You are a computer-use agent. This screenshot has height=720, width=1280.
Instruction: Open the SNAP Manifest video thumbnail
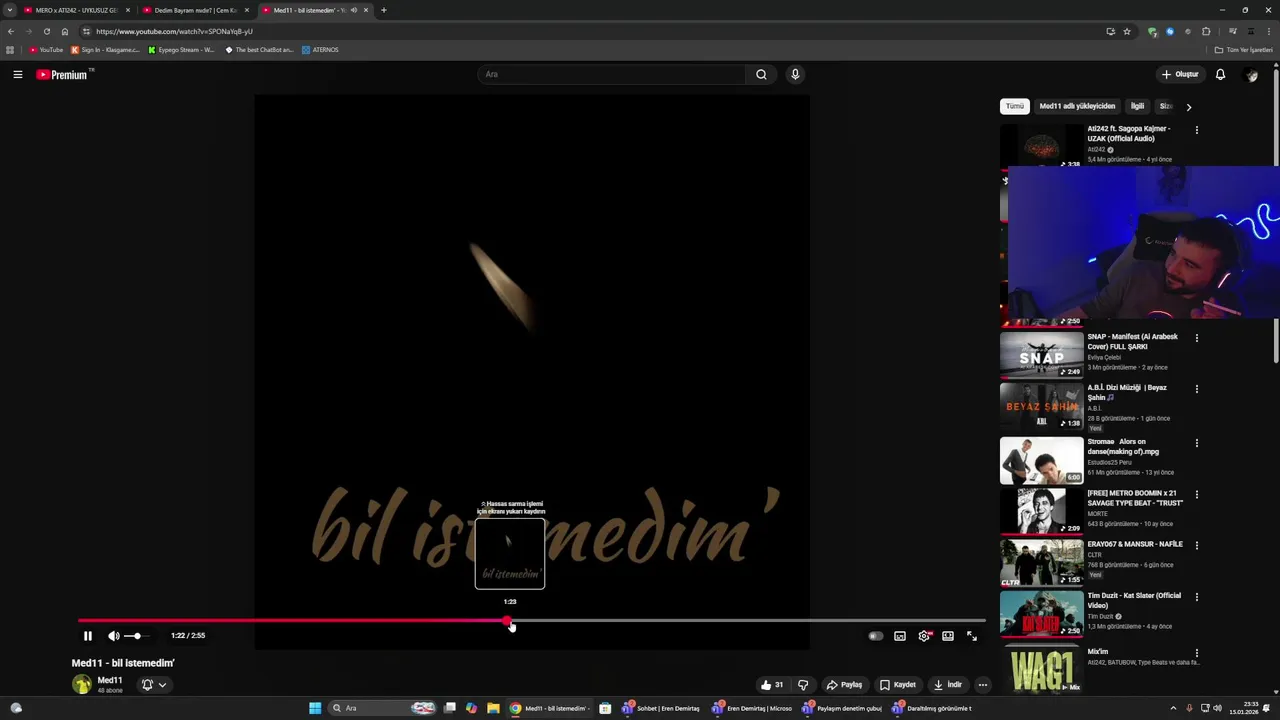(x=1041, y=354)
